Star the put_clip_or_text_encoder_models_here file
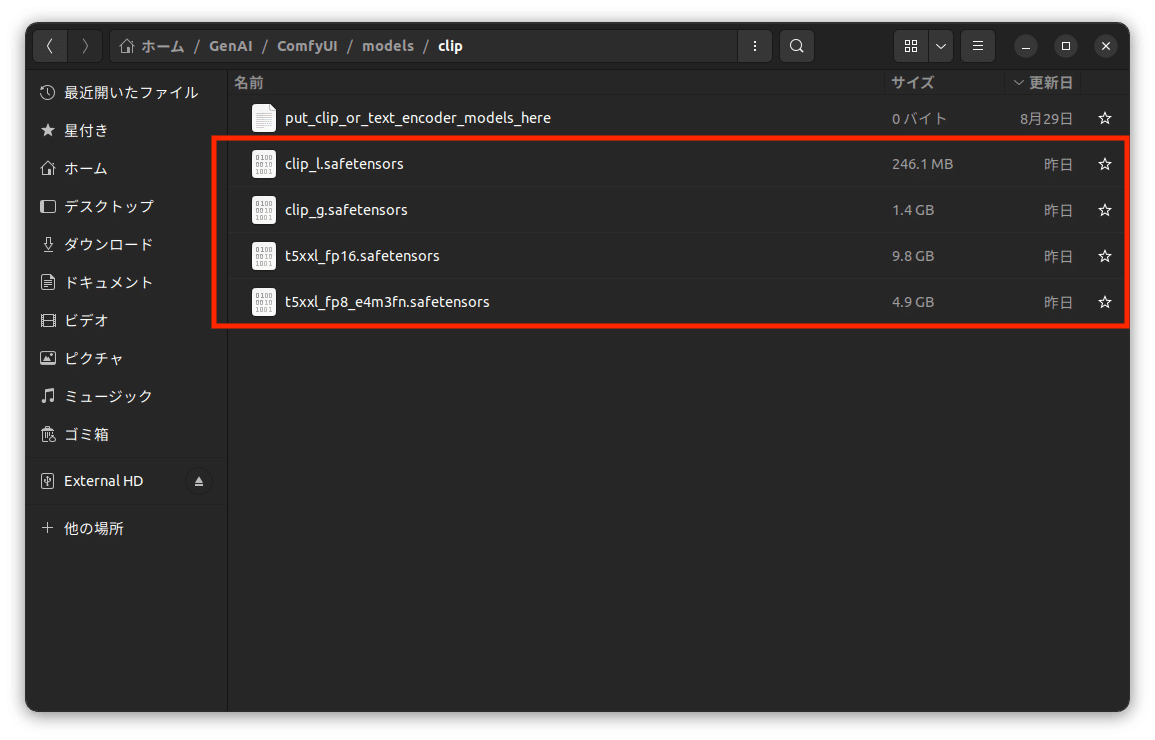 pyautogui.click(x=1104, y=118)
